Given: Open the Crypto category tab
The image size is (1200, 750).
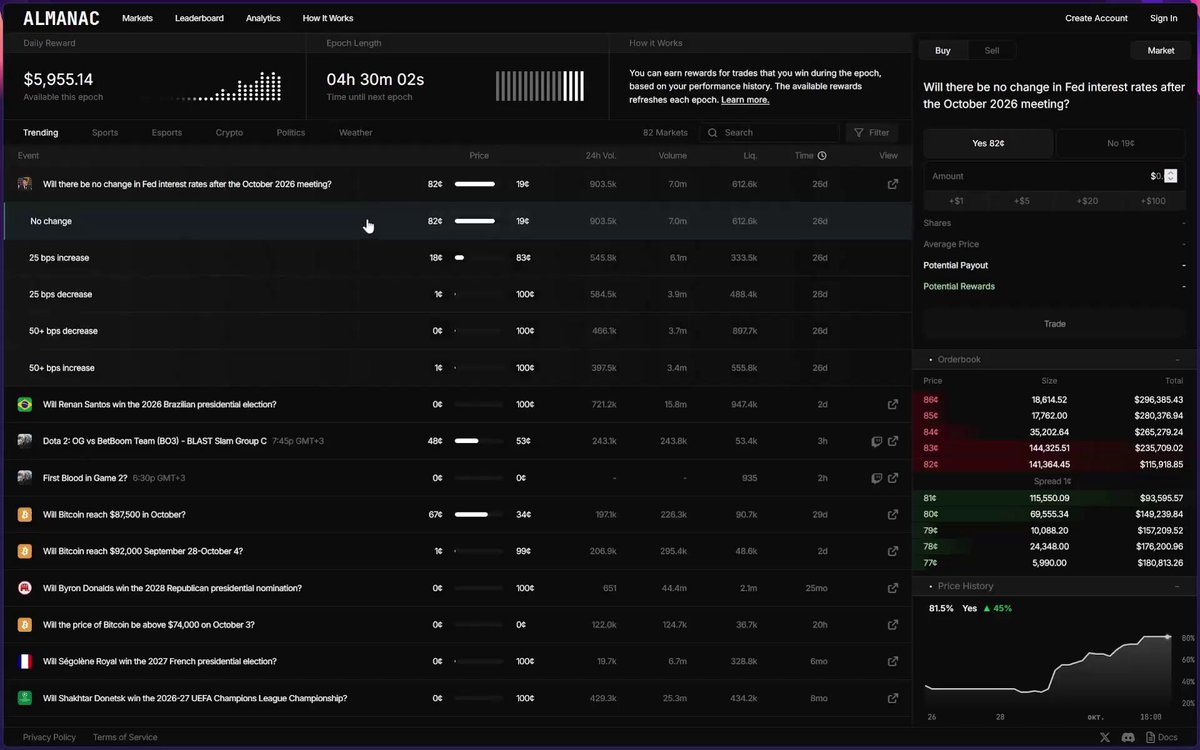Looking at the screenshot, I should coord(229,132).
